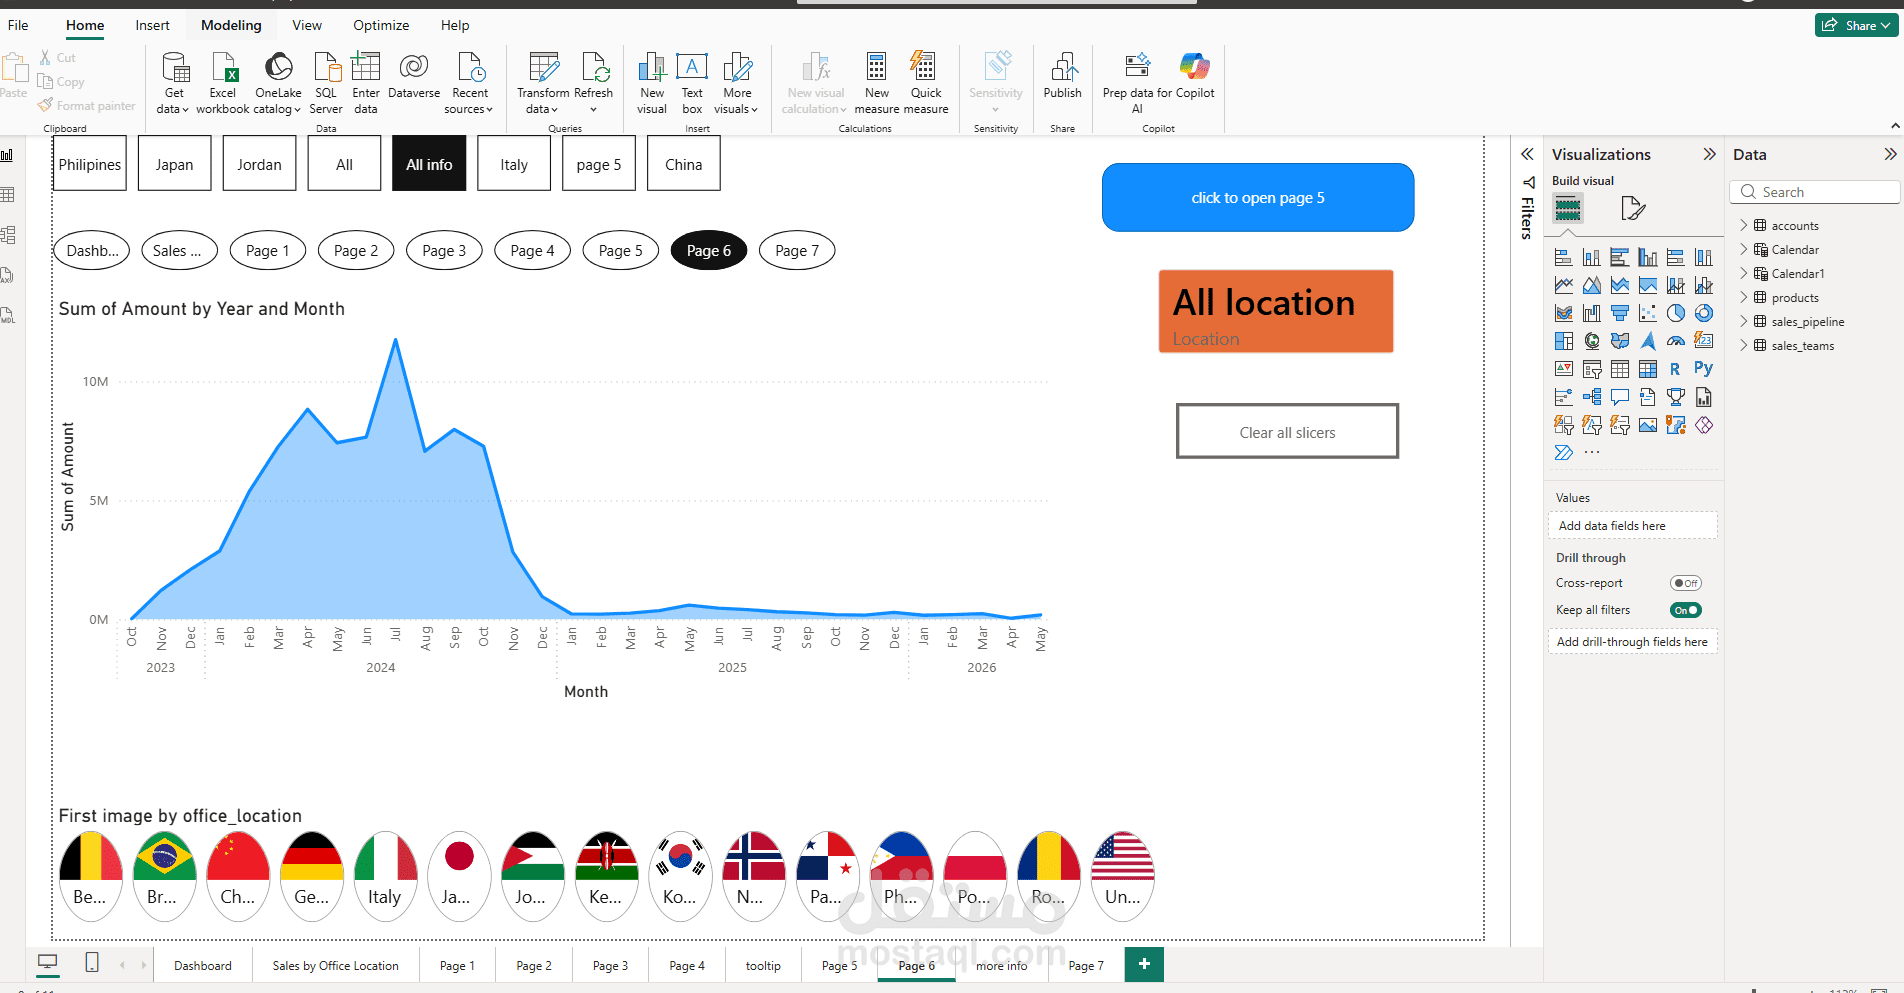The image size is (1904, 993).
Task: Select the Donut chart visual icon
Action: click(x=1704, y=313)
